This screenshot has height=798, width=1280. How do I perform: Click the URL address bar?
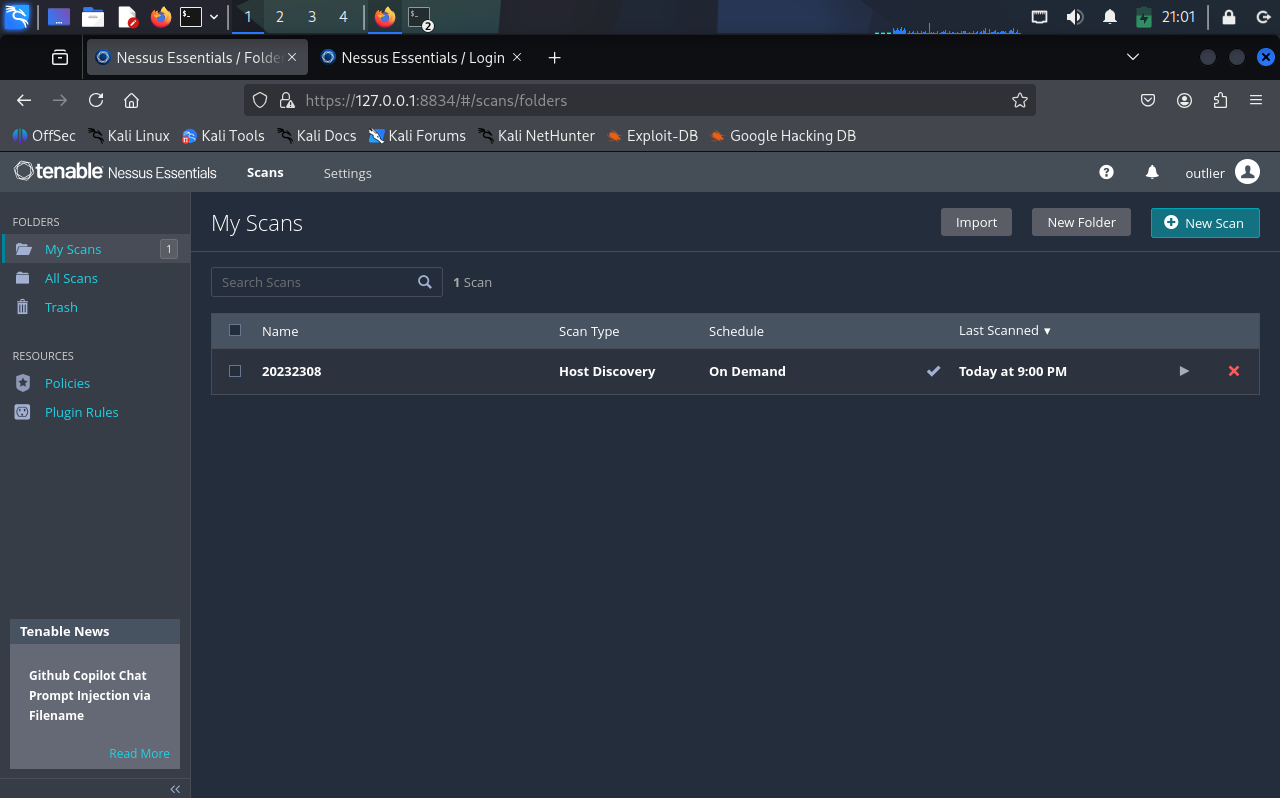pos(640,100)
